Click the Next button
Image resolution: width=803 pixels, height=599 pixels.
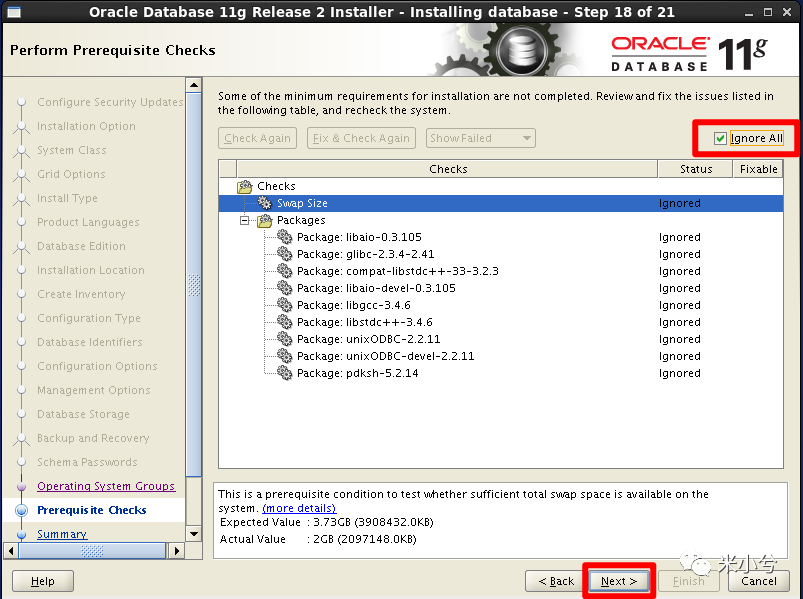(x=619, y=581)
